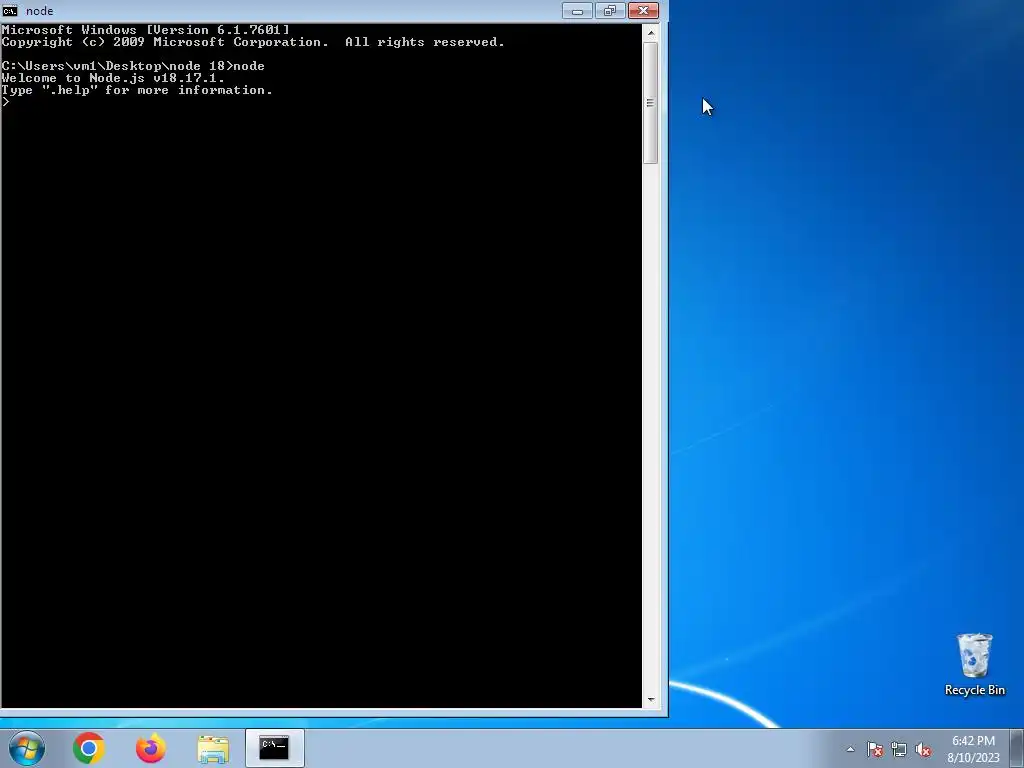1024x768 pixels.
Task: Open the clock showing 6:42 PM
Action: (974, 749)
